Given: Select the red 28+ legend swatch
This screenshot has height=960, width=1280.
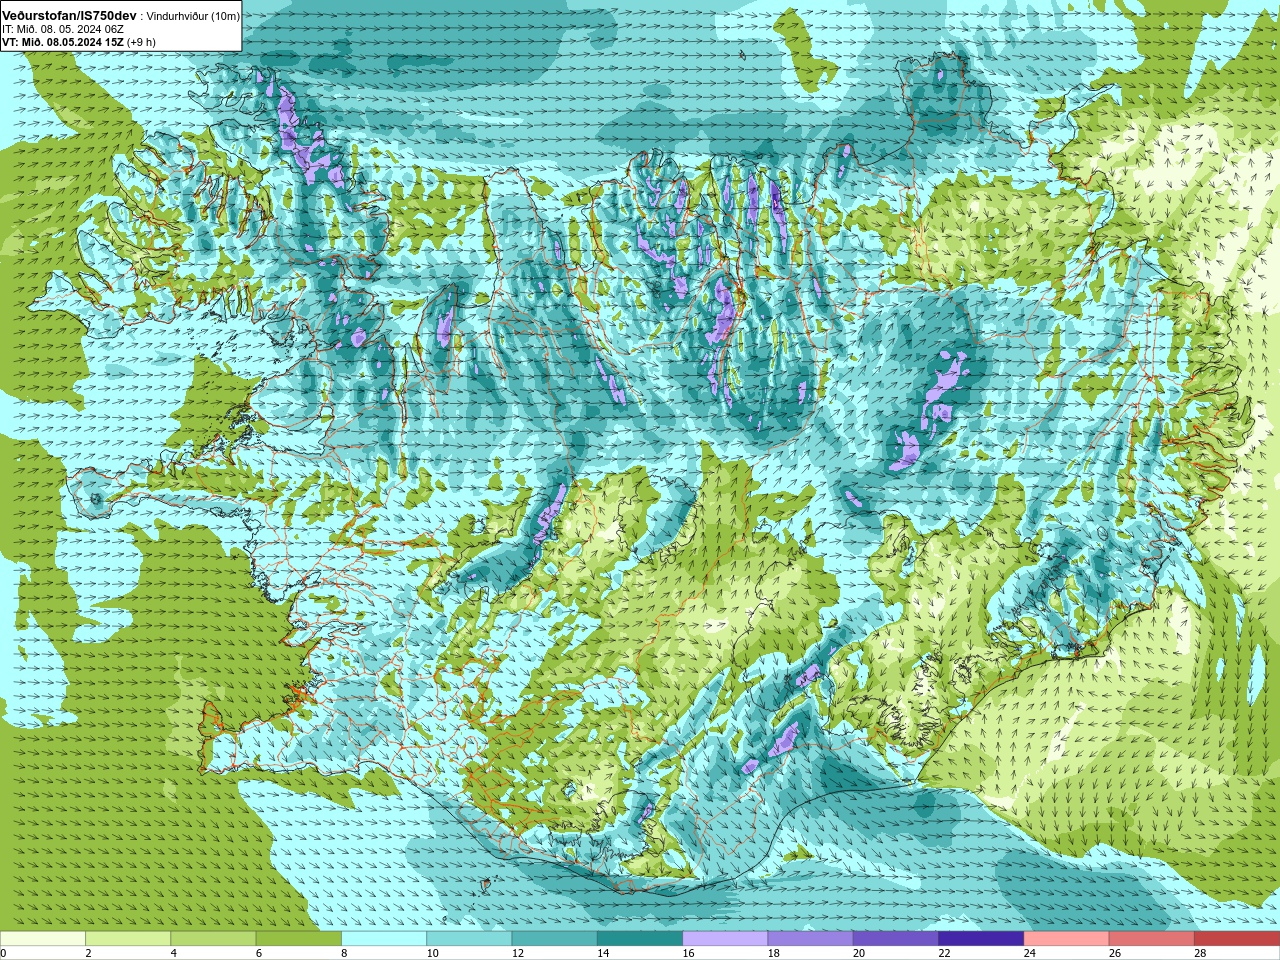Looking at the screenshot, I should 1237,938.
